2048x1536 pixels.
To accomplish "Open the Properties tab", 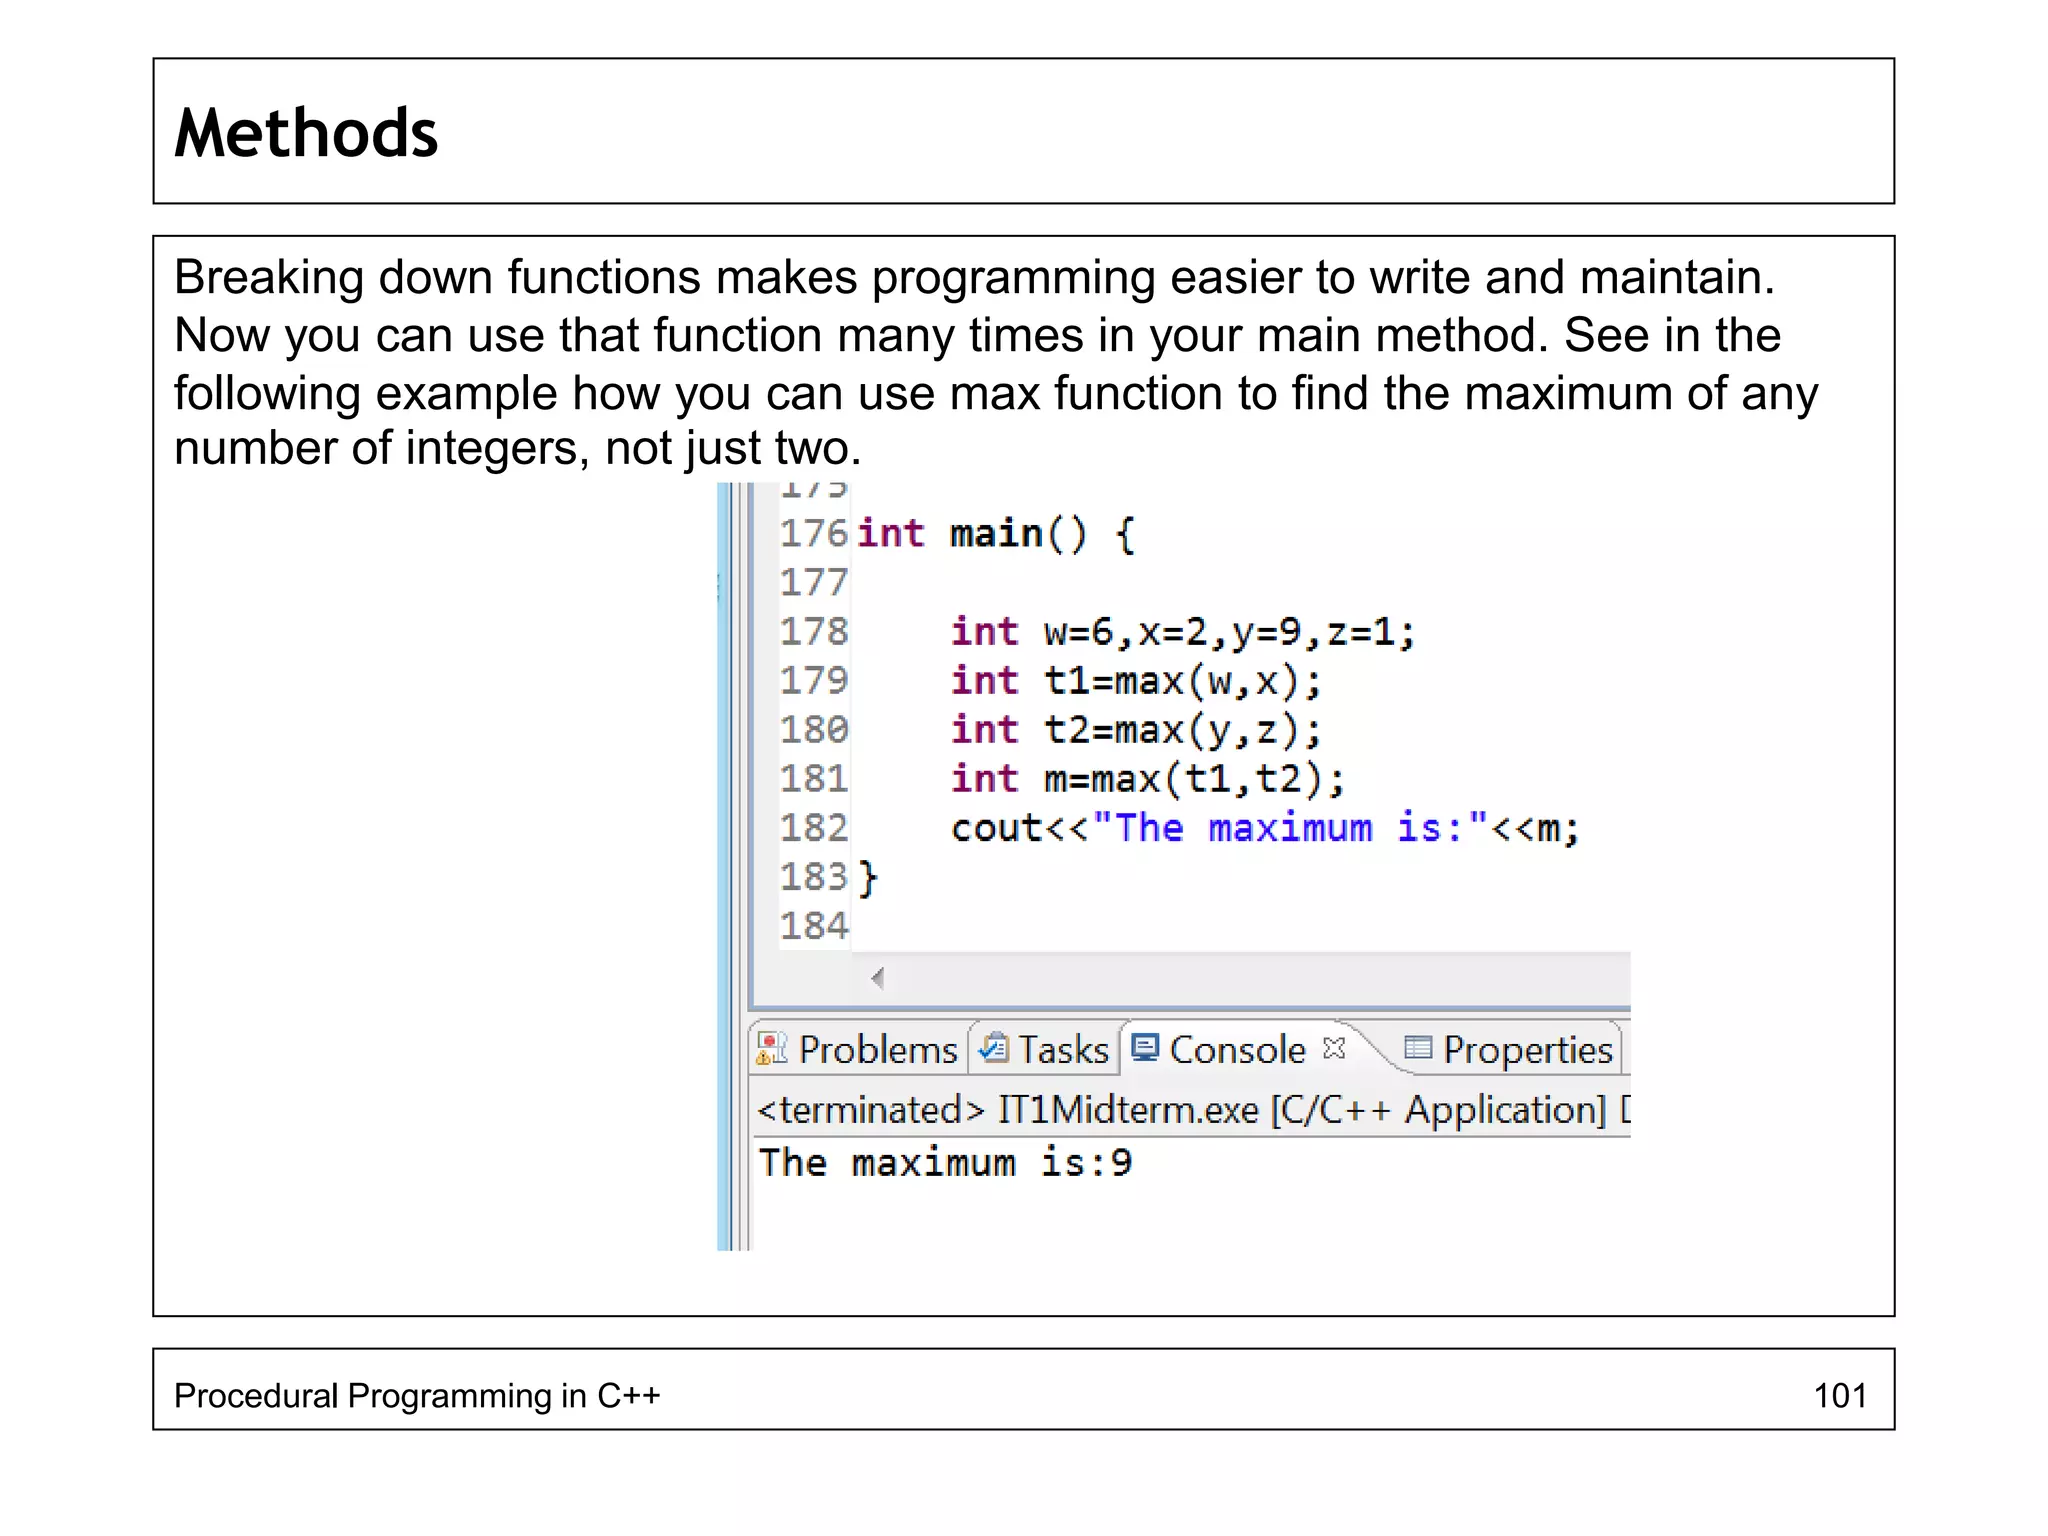I will tap(1509, 1049).
